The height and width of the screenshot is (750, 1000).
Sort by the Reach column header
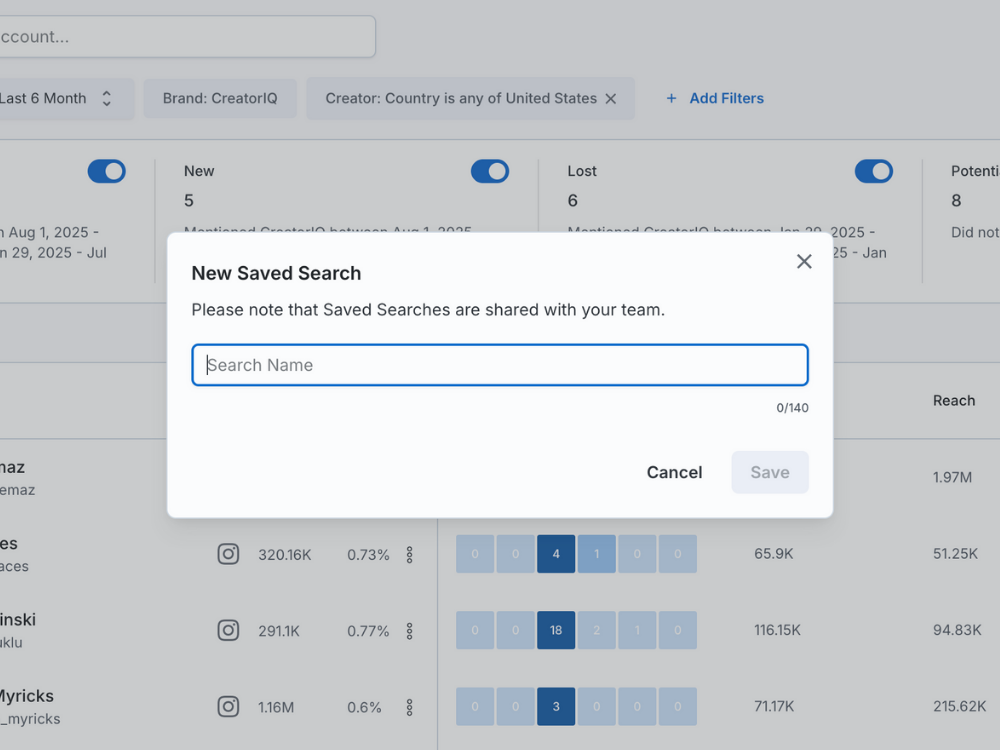(x=953, y=400)
